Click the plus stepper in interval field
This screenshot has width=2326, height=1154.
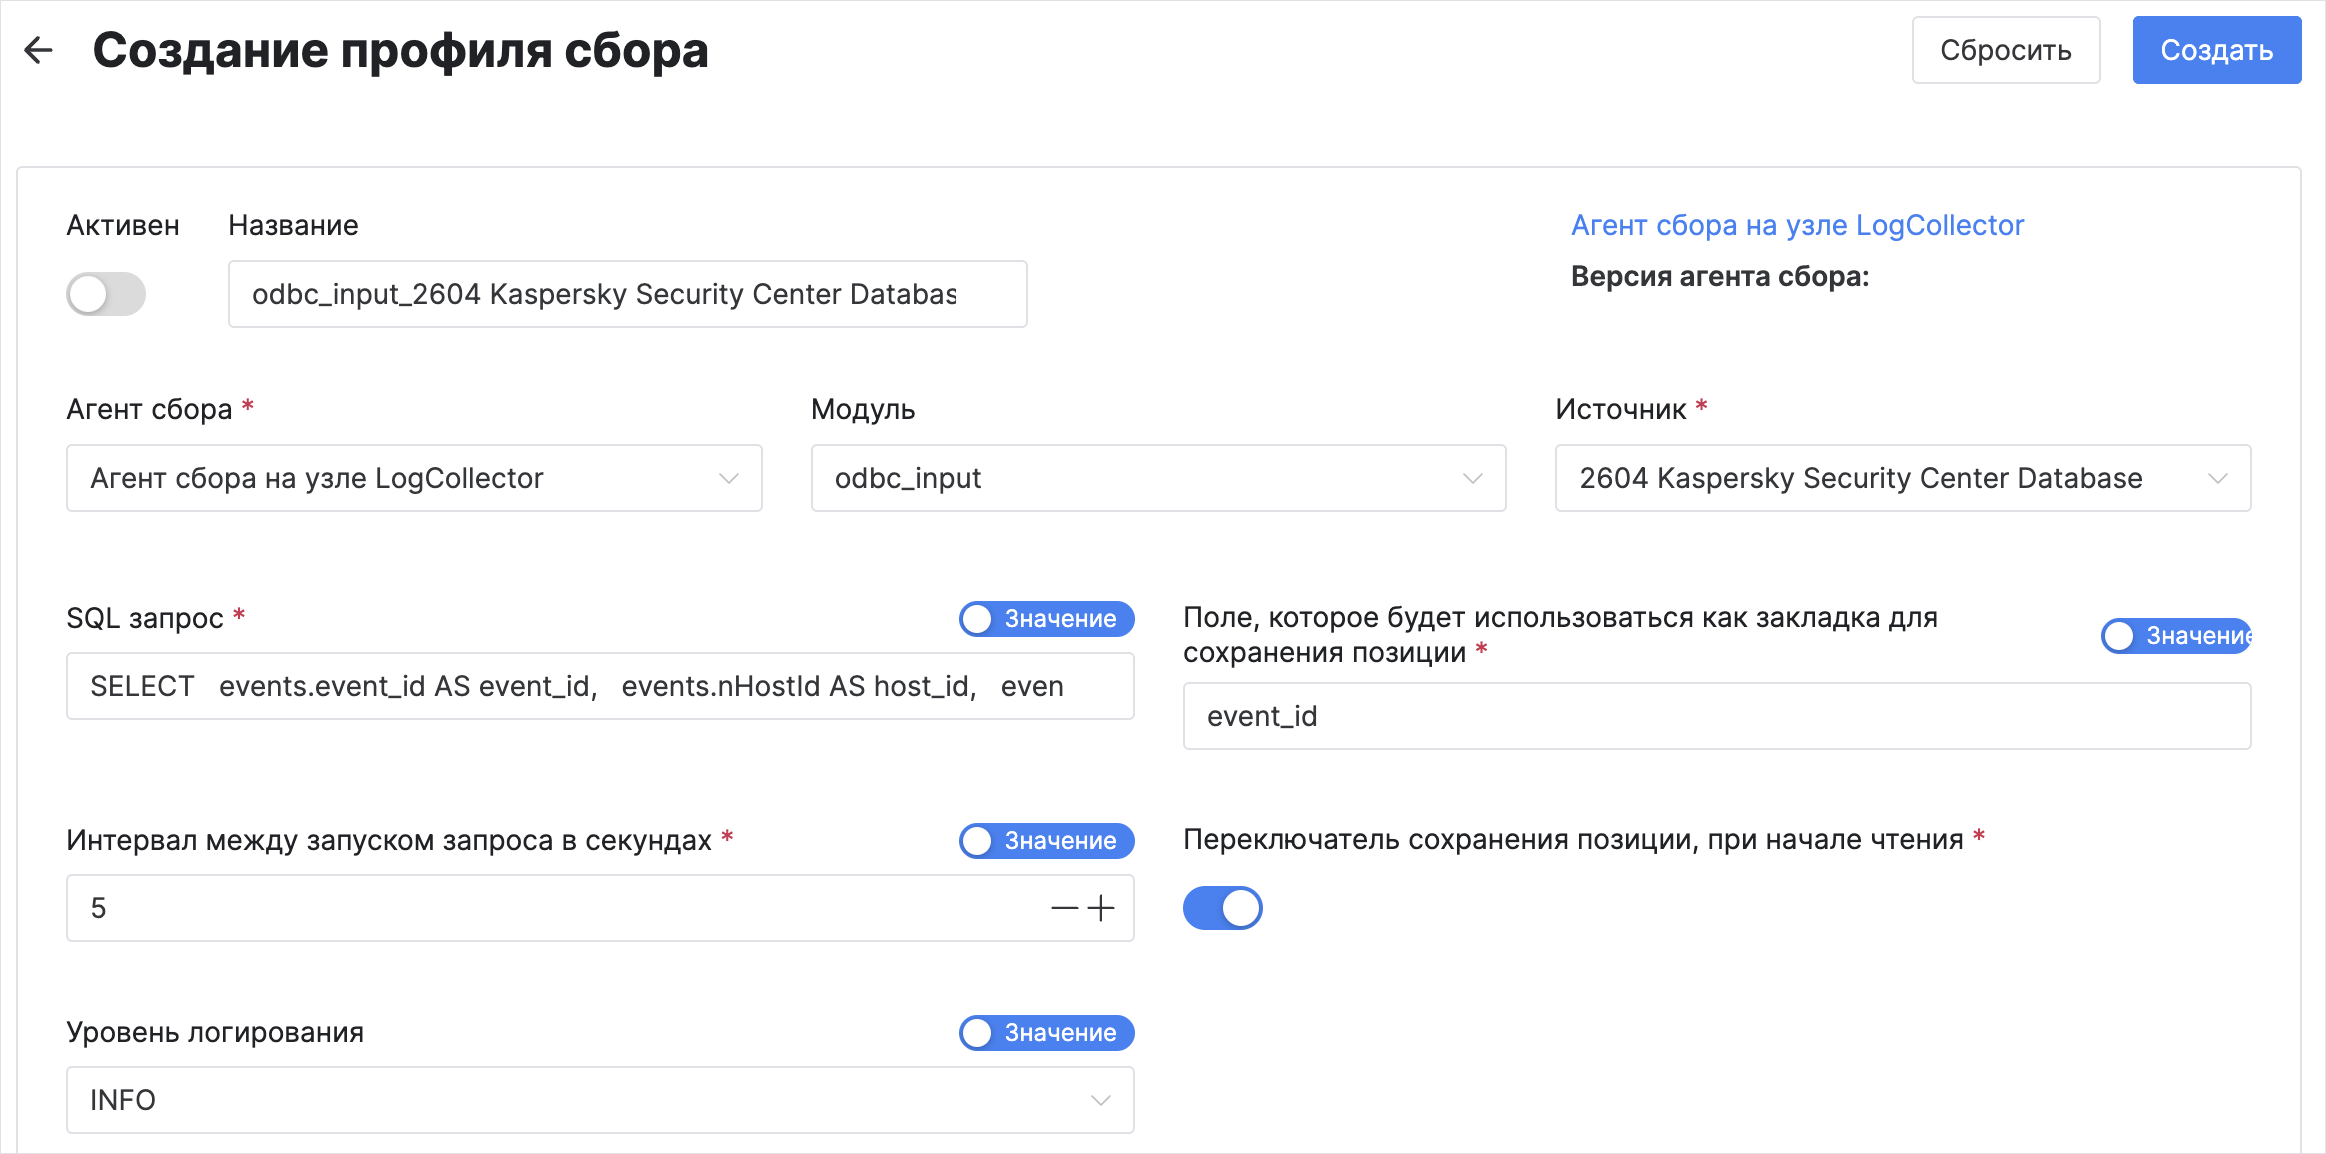pos(1101,908)
